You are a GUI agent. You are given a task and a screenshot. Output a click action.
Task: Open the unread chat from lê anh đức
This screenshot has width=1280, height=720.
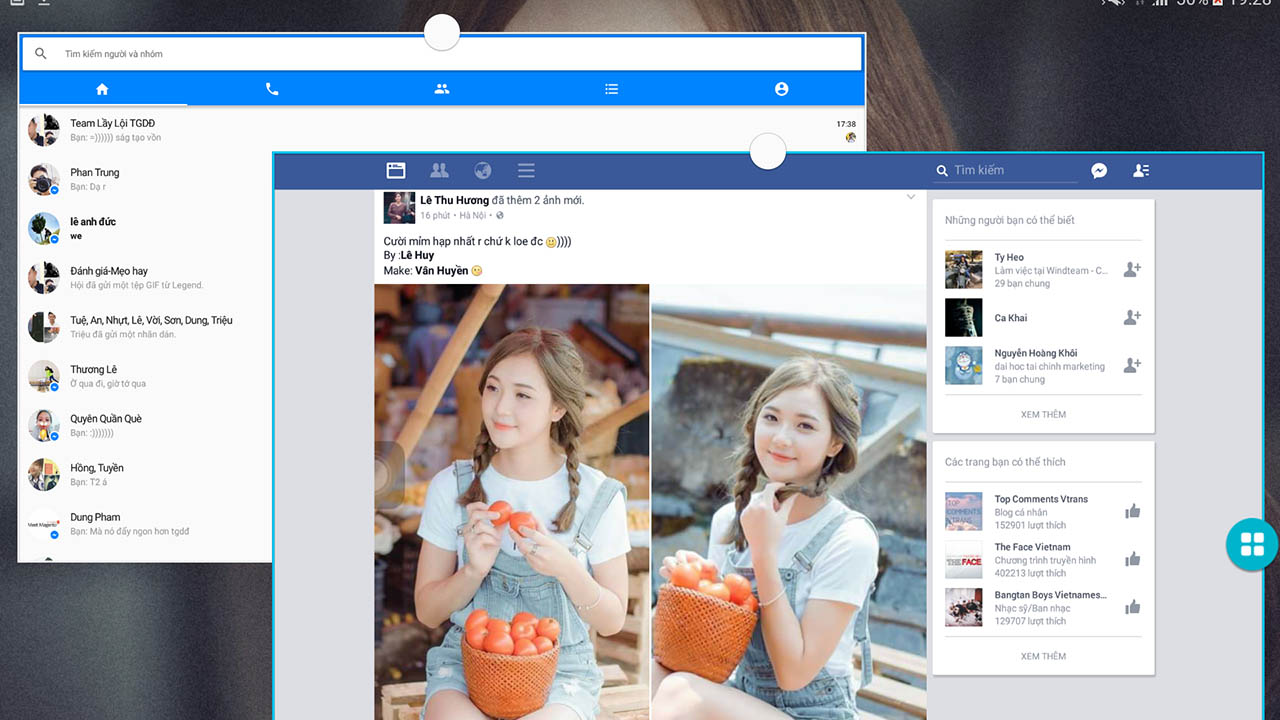pyautogui.click(x=147, y=228)
